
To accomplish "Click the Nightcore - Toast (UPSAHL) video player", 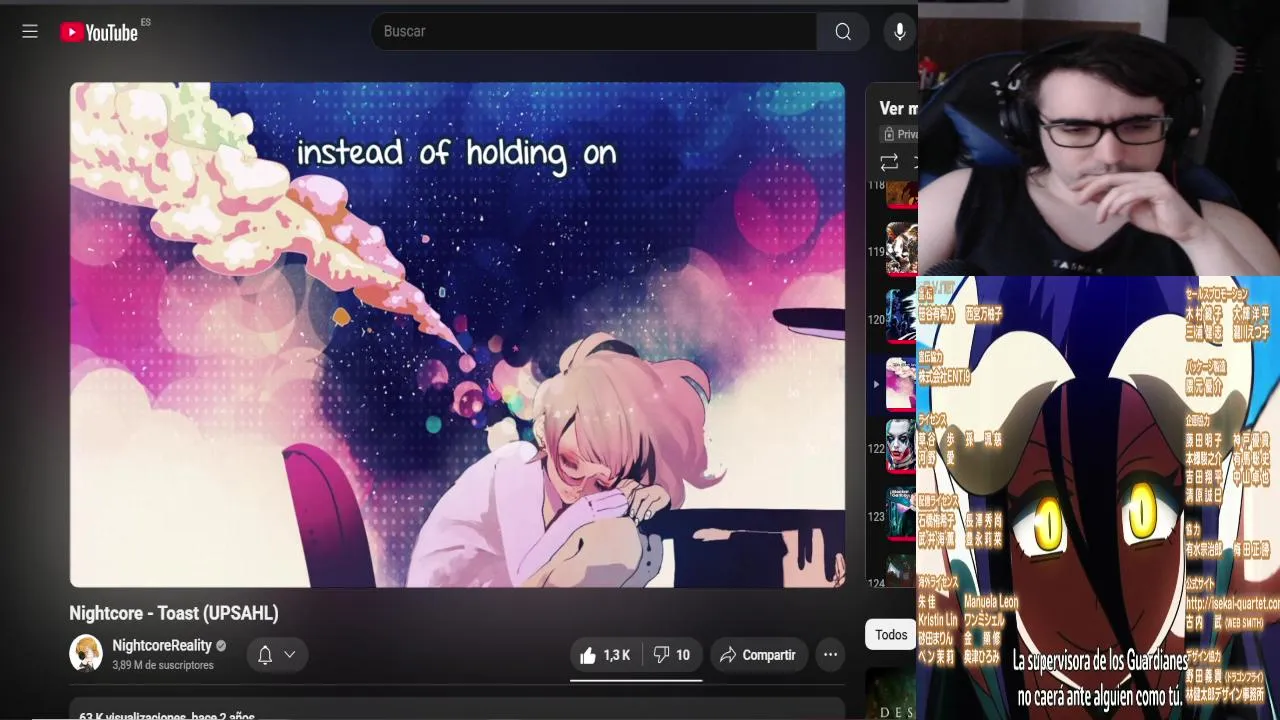I will (457, 335).
